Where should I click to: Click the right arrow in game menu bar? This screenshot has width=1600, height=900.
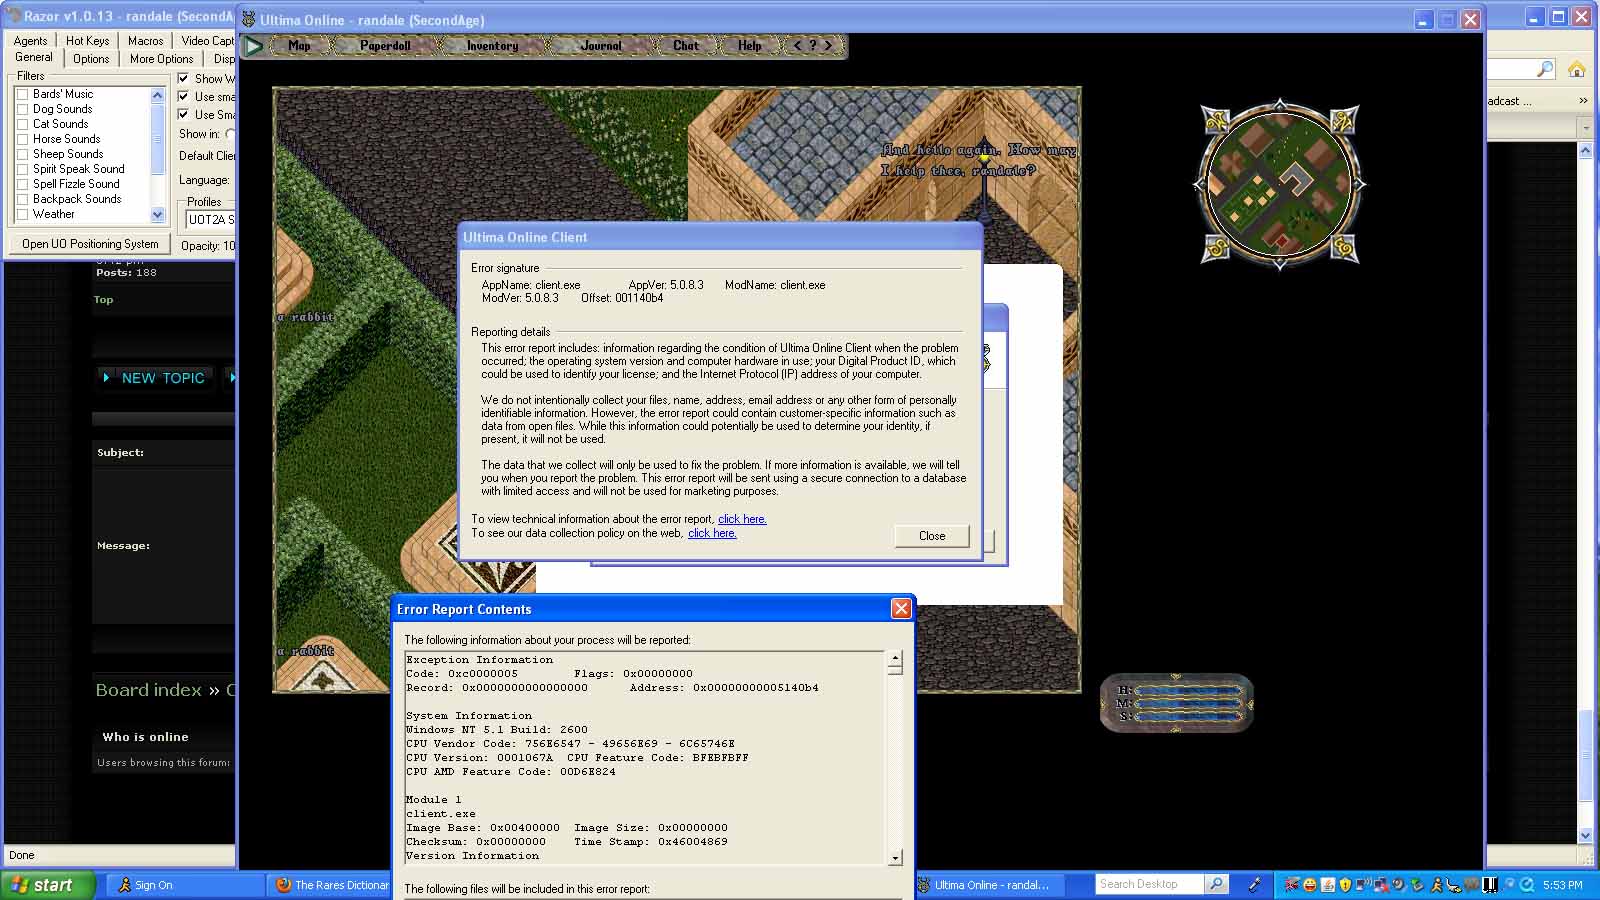(x=828, y=45)
